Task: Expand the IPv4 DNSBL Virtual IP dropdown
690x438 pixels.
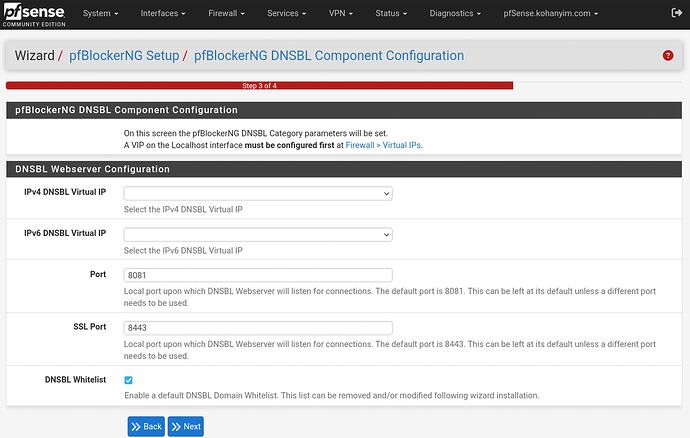Action: tap(258, 193)
